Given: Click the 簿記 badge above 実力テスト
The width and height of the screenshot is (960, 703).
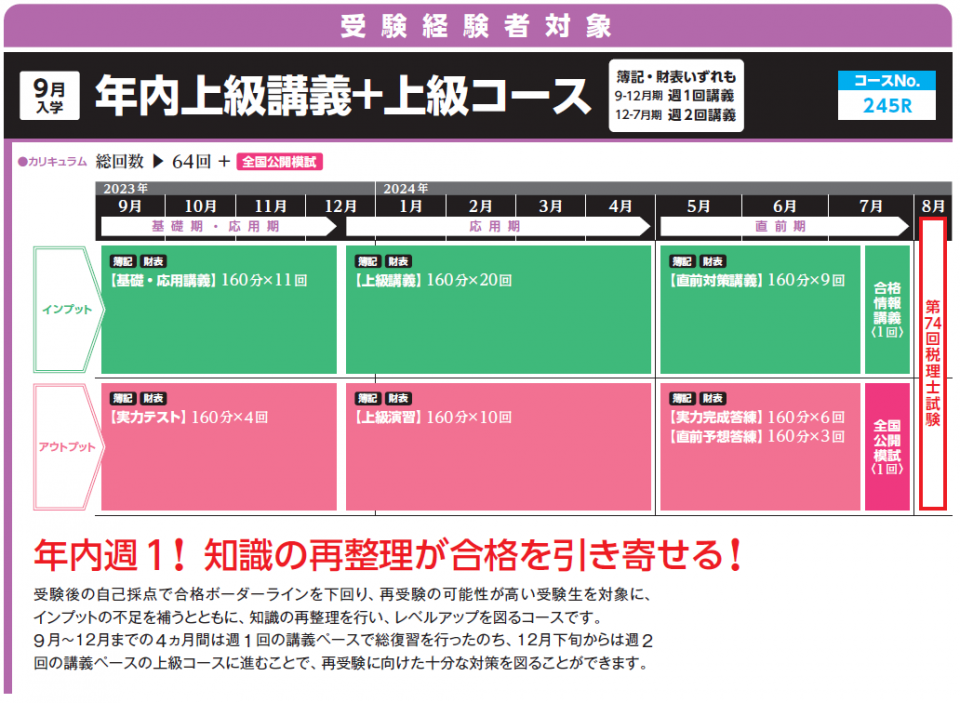Looking at the screenshot, I should click(122, 398).
